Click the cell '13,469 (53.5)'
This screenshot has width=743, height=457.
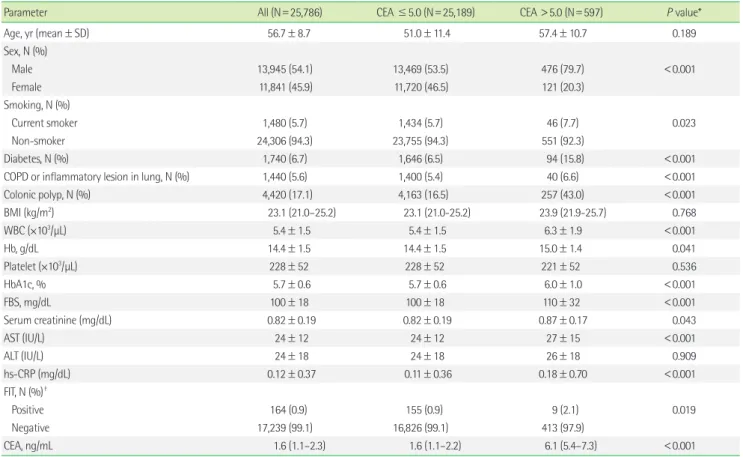click(420, 69)
